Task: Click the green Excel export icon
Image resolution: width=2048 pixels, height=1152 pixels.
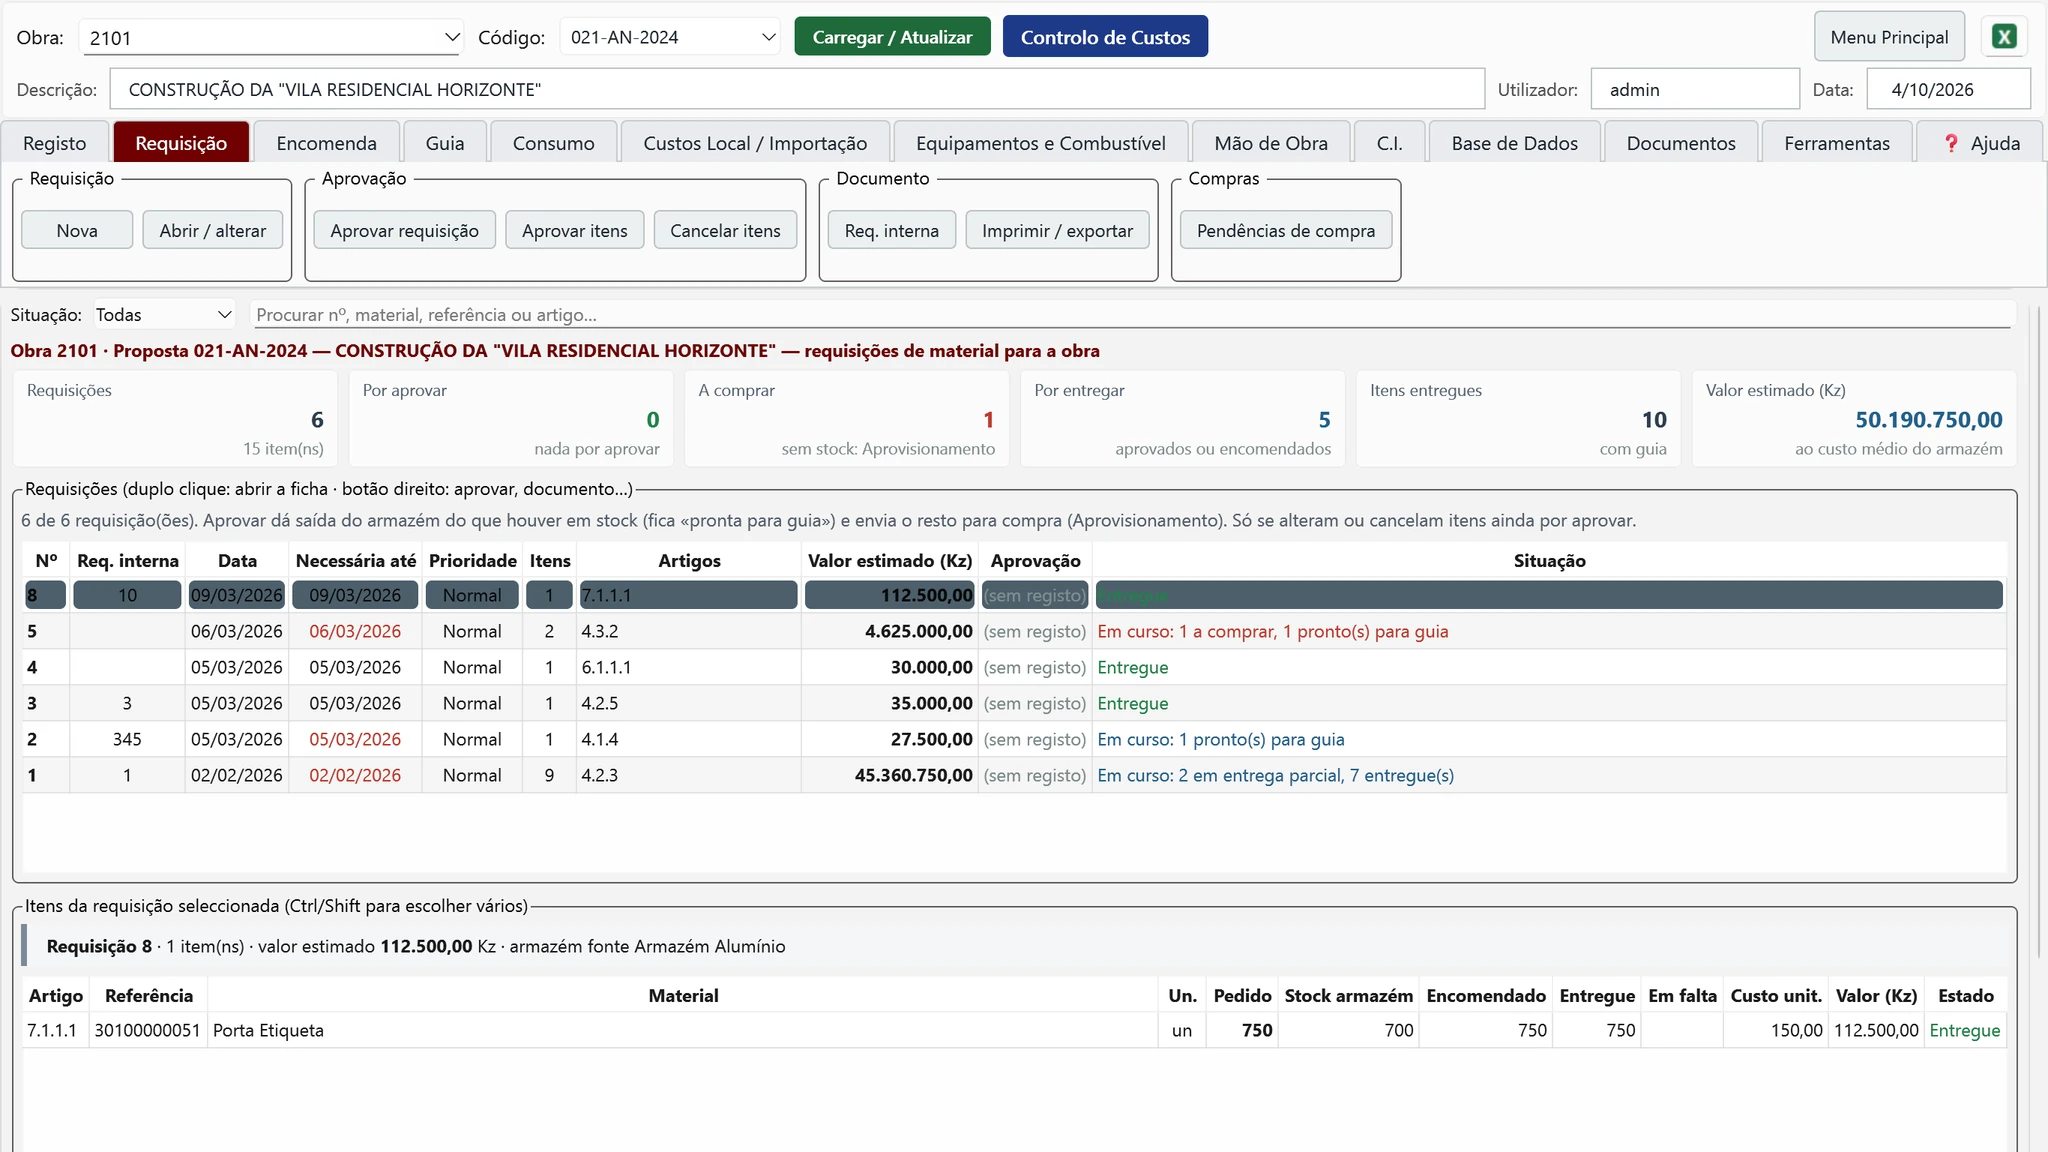Action: pos(2004,37)
